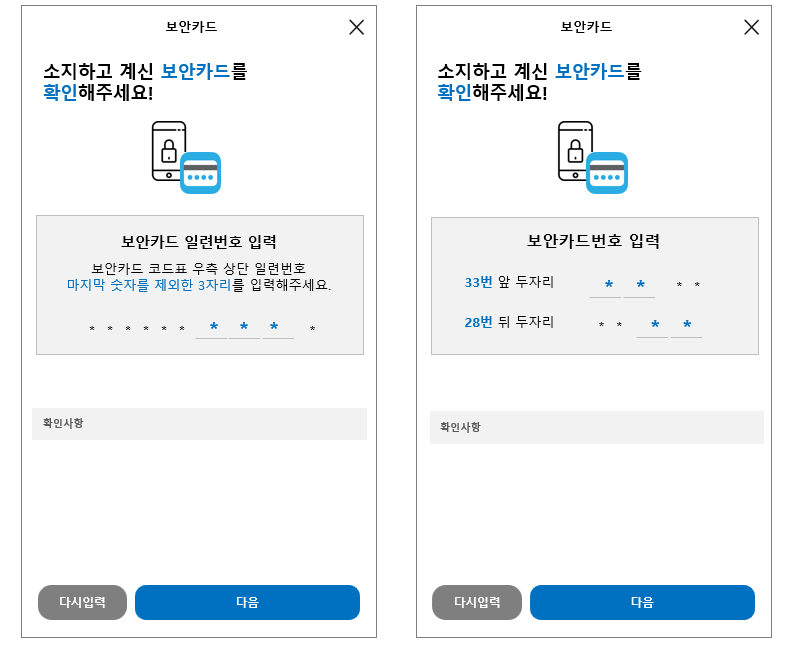This screenshot has height=648, width=795.
Task: Select first blue digit field for 28번 뒤 두자리
Action: (x=652, y=326)
